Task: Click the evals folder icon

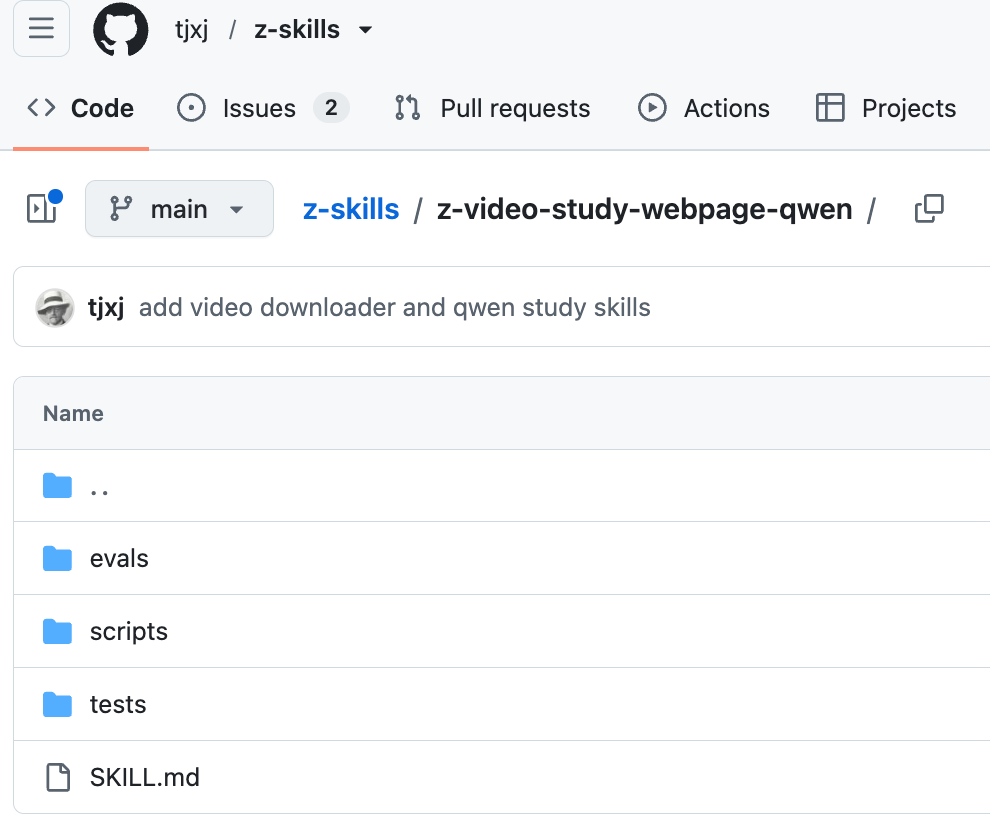Action: [x=57, y=559]
